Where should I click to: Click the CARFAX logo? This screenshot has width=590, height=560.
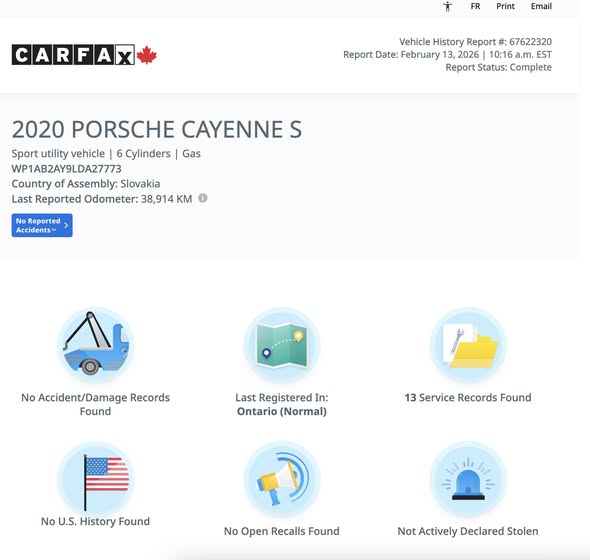point(73,55)
